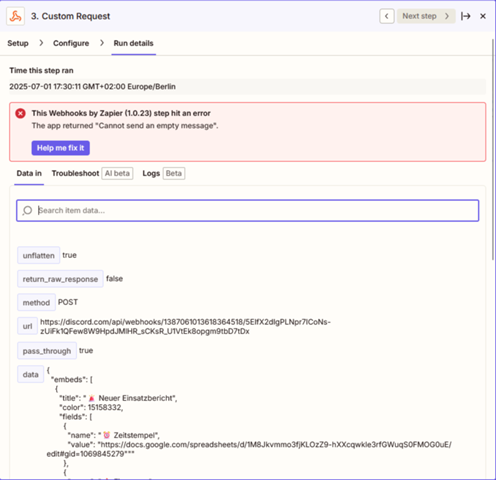Image resolution: width=496 pixels, height=480 pixels.
Task: Select the Run details tab
Action: [x=133, y=43]
